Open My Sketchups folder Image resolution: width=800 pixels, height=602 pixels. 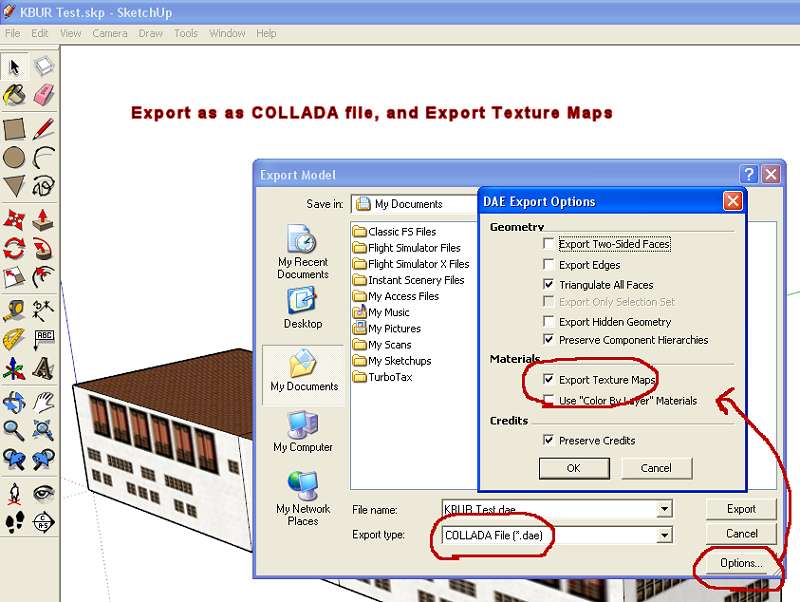(392, 361)
